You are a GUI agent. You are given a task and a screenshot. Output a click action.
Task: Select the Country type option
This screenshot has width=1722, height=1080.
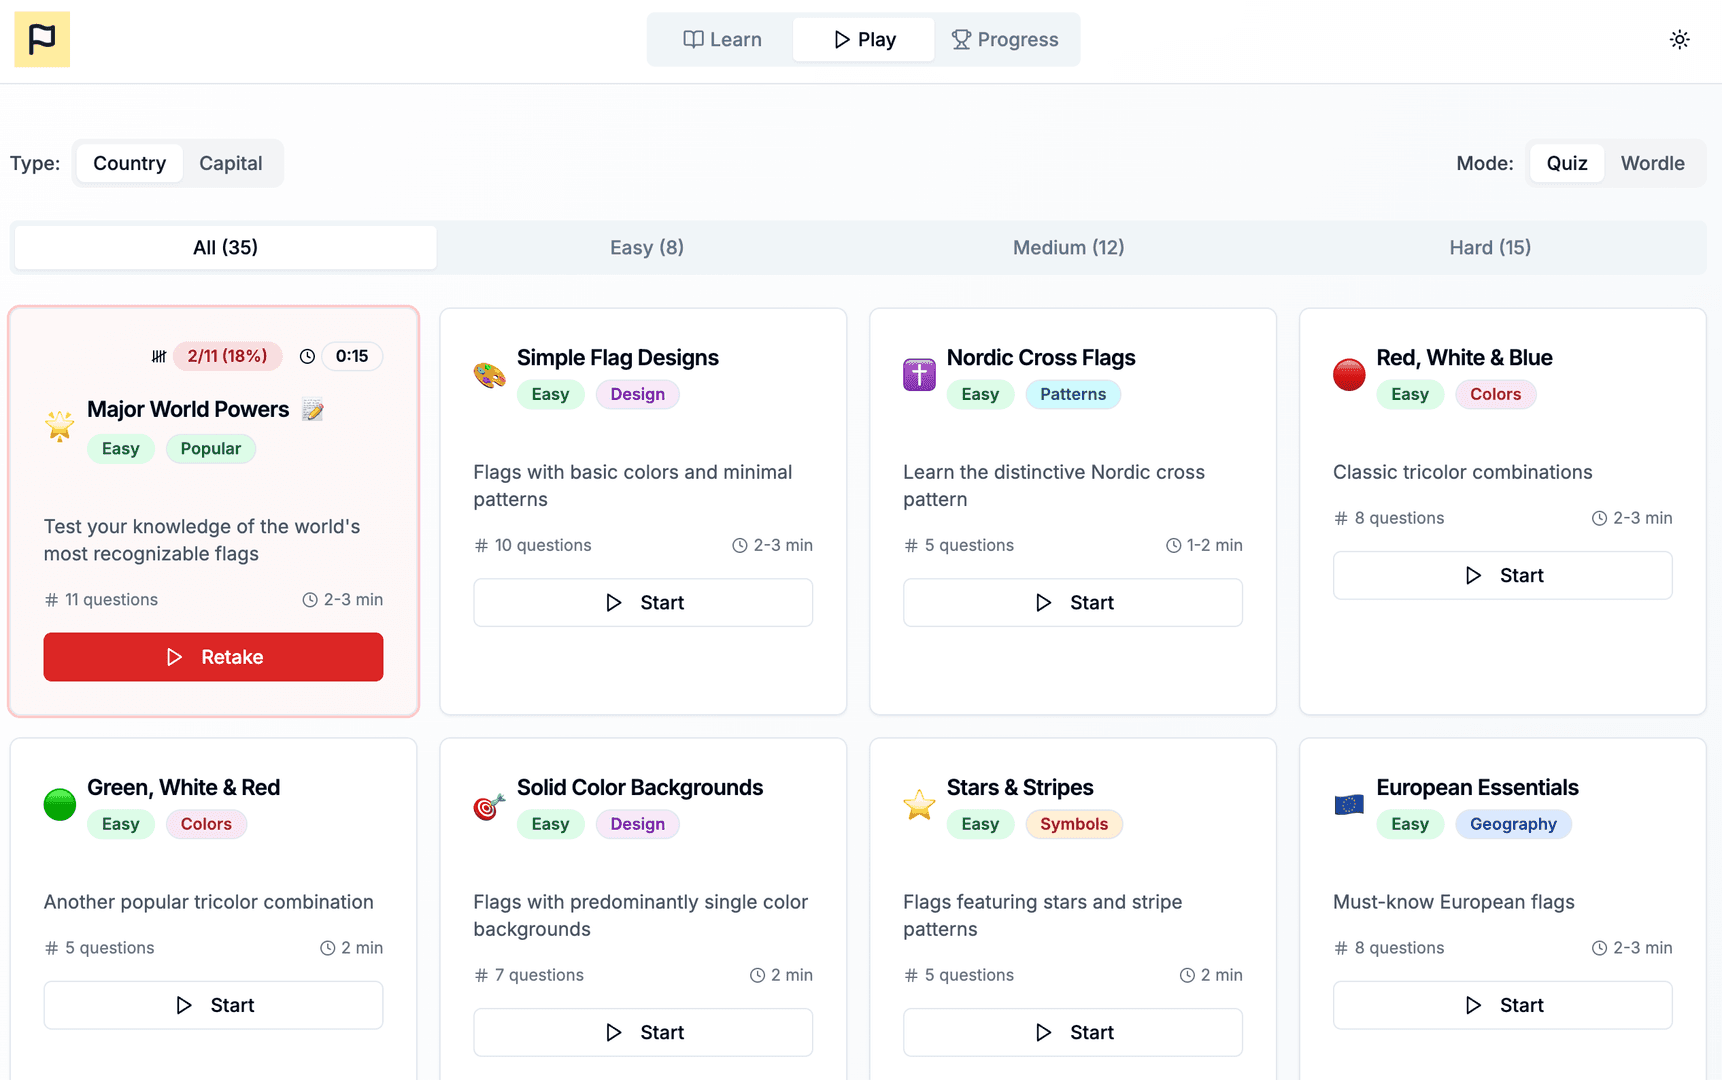129,163
